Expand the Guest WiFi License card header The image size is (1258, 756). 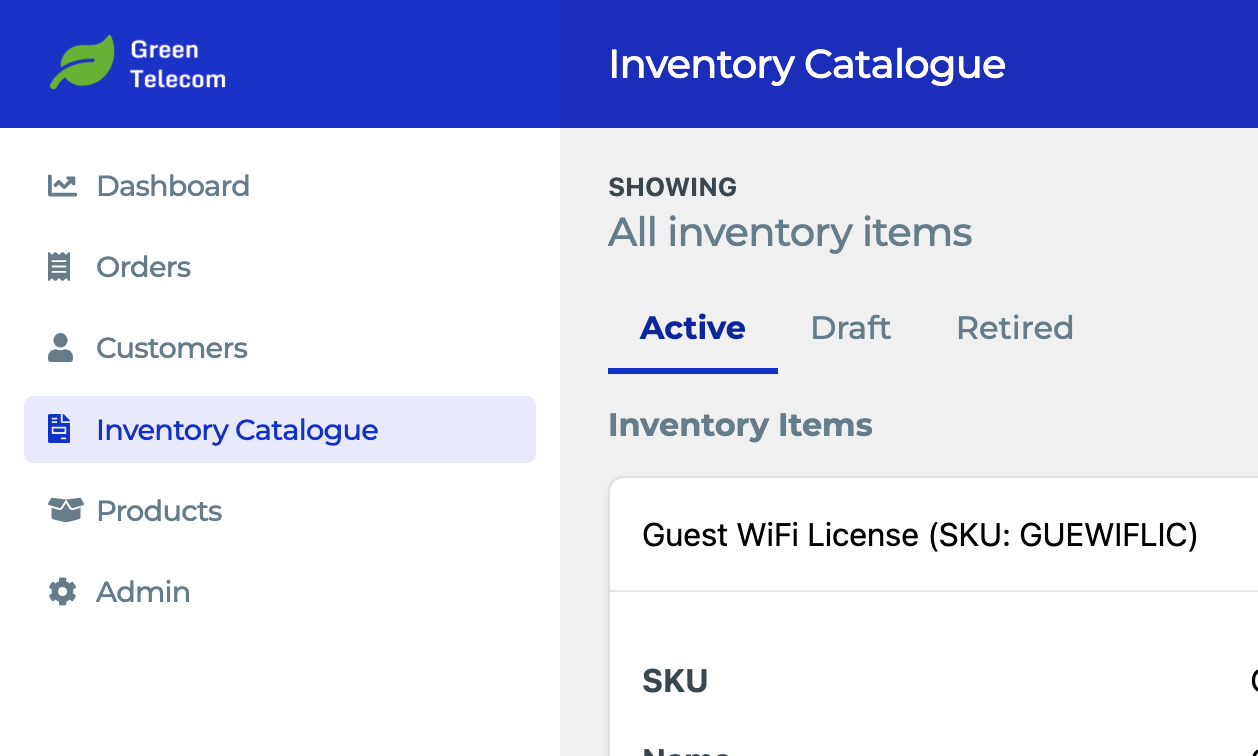coord(933,535)
